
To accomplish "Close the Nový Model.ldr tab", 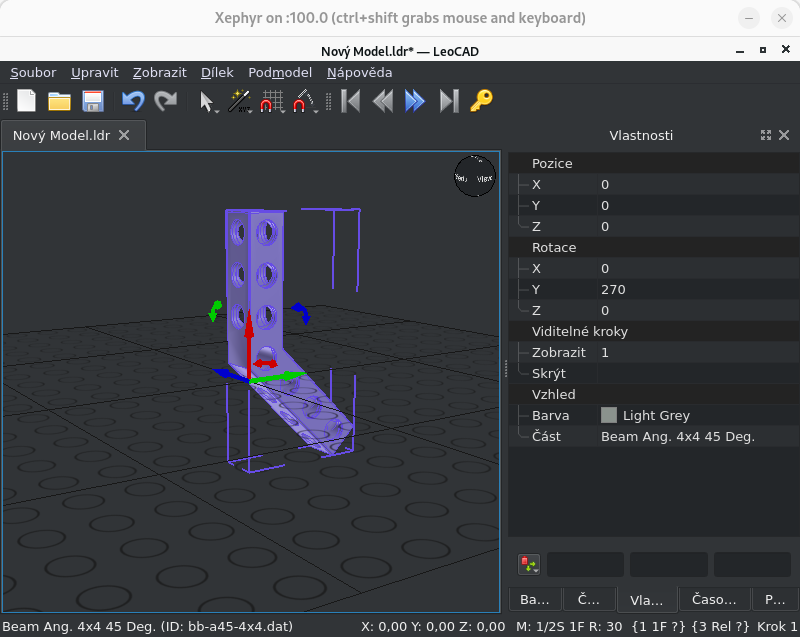I will point(124,135).
